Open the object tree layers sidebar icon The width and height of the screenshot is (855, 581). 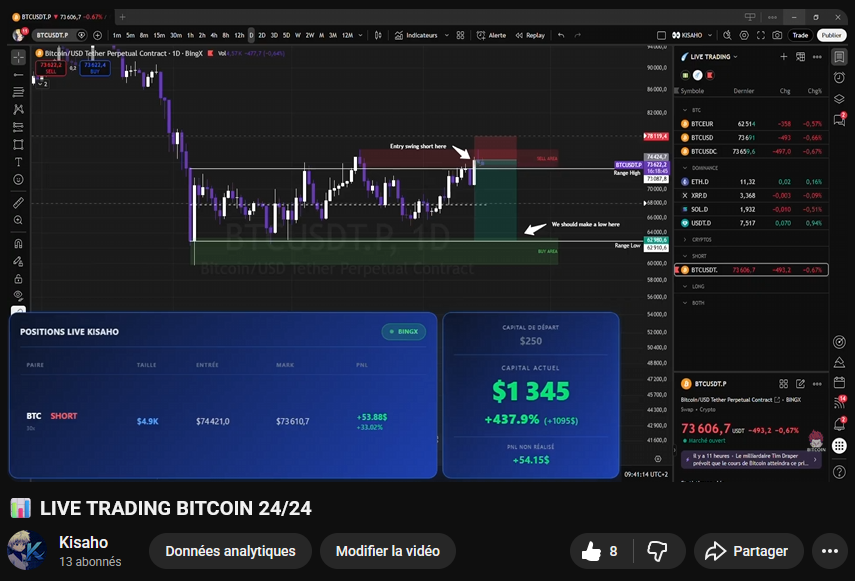(840, 99)
